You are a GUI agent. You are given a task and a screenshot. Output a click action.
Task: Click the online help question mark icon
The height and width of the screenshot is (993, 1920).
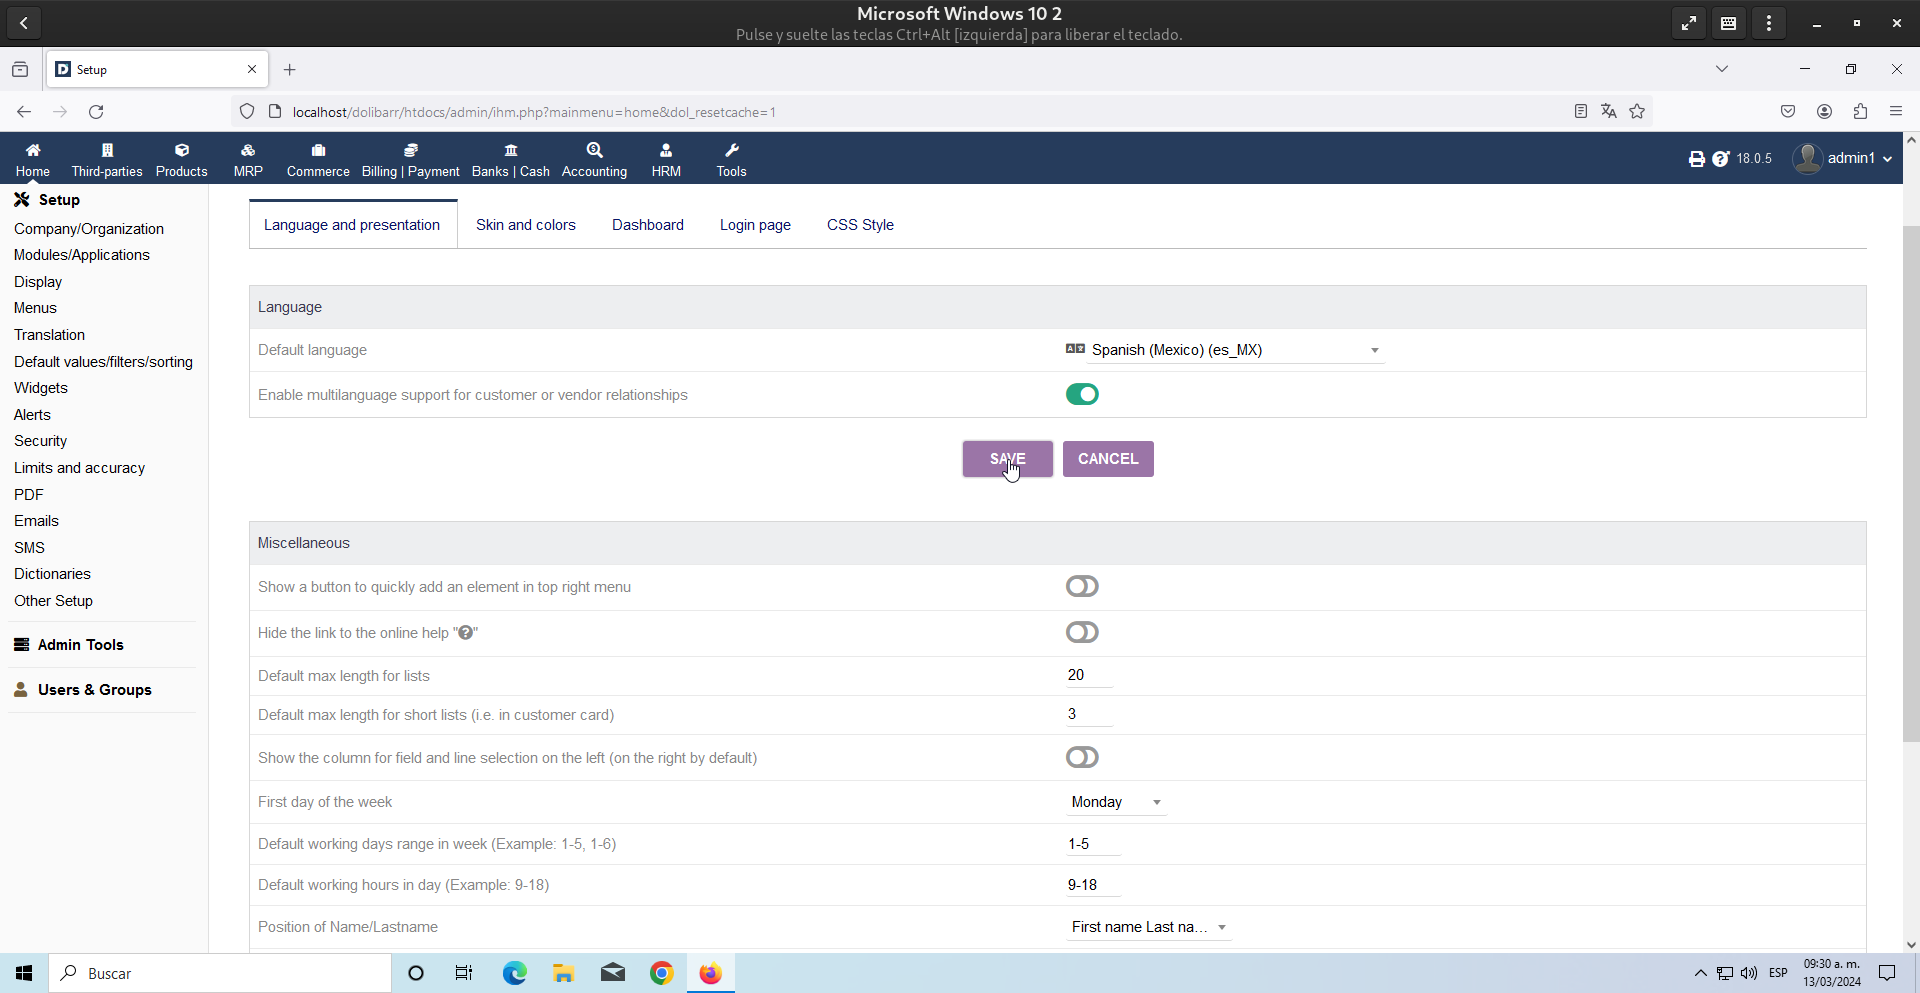click(x=1720, y=159)
